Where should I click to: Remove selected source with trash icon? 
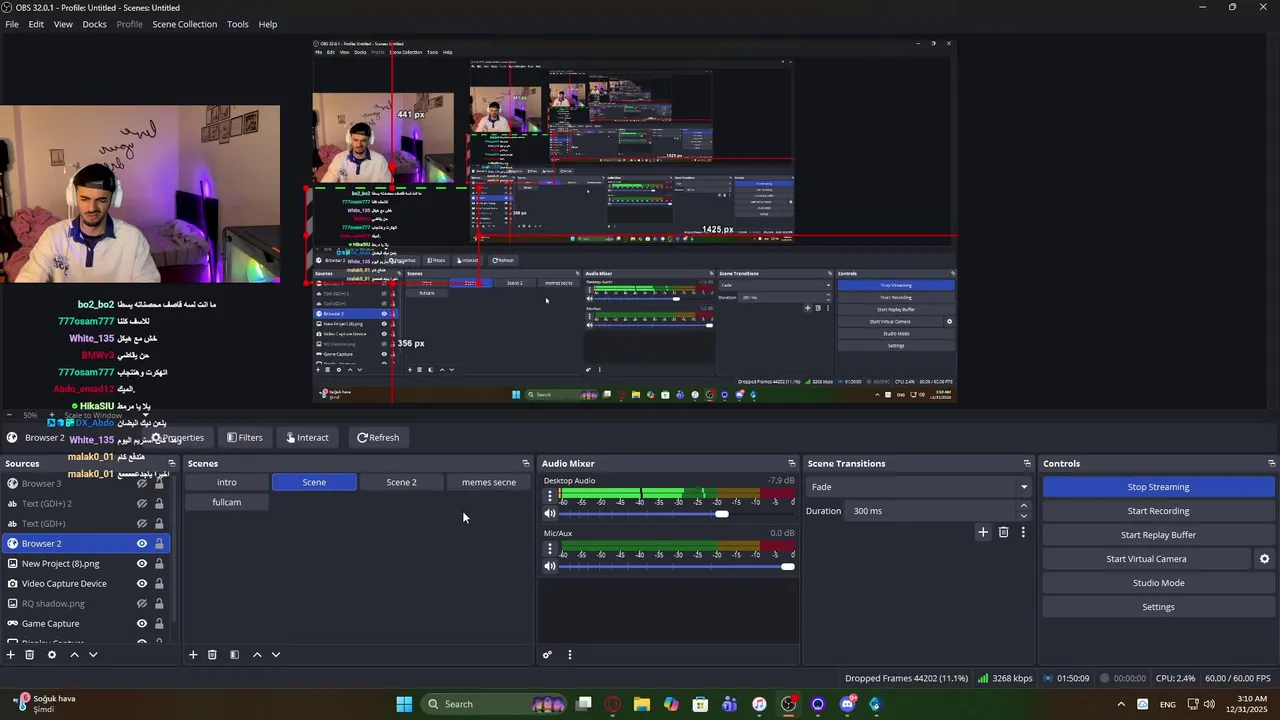(x=30, y=655)
